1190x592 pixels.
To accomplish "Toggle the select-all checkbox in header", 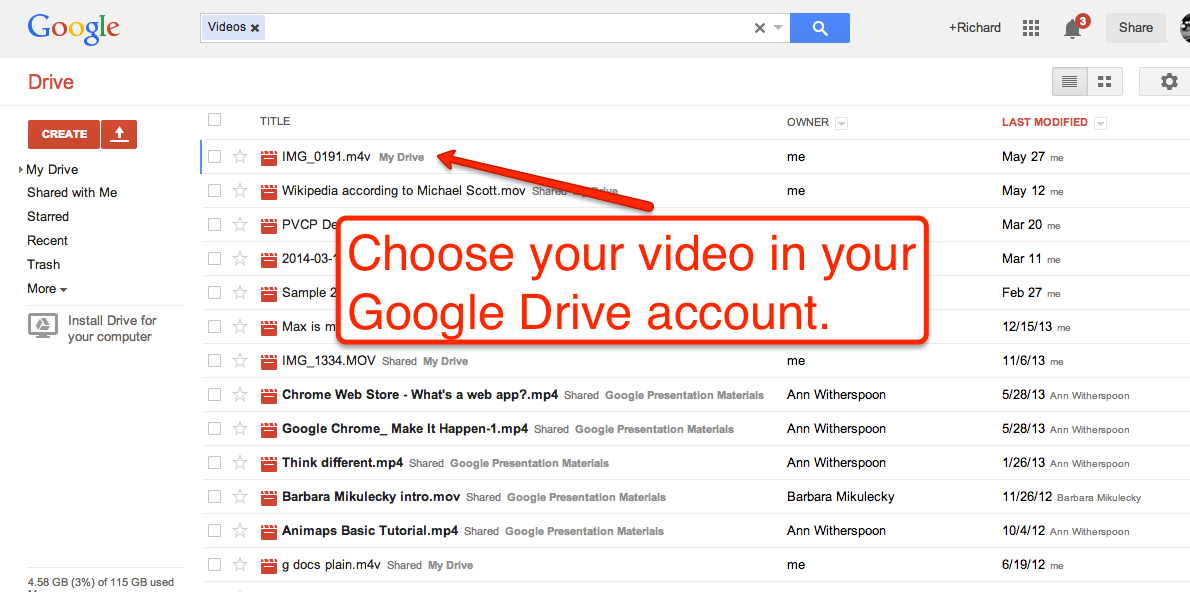I will click(x=215, y=119).
